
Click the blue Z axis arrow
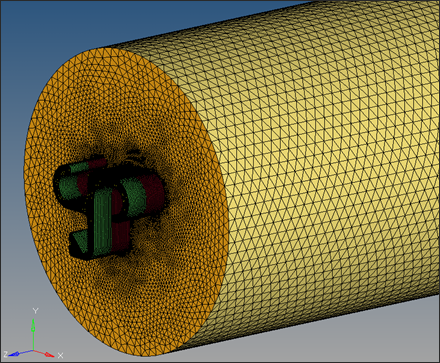point(20,353)
